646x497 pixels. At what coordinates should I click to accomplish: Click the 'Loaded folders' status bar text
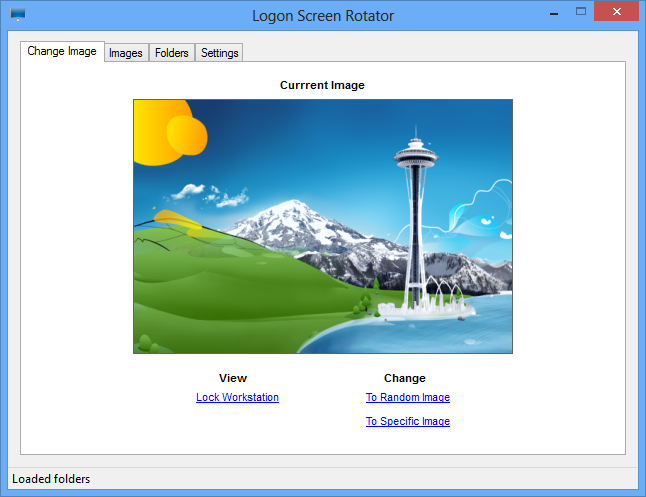[51, 479]
